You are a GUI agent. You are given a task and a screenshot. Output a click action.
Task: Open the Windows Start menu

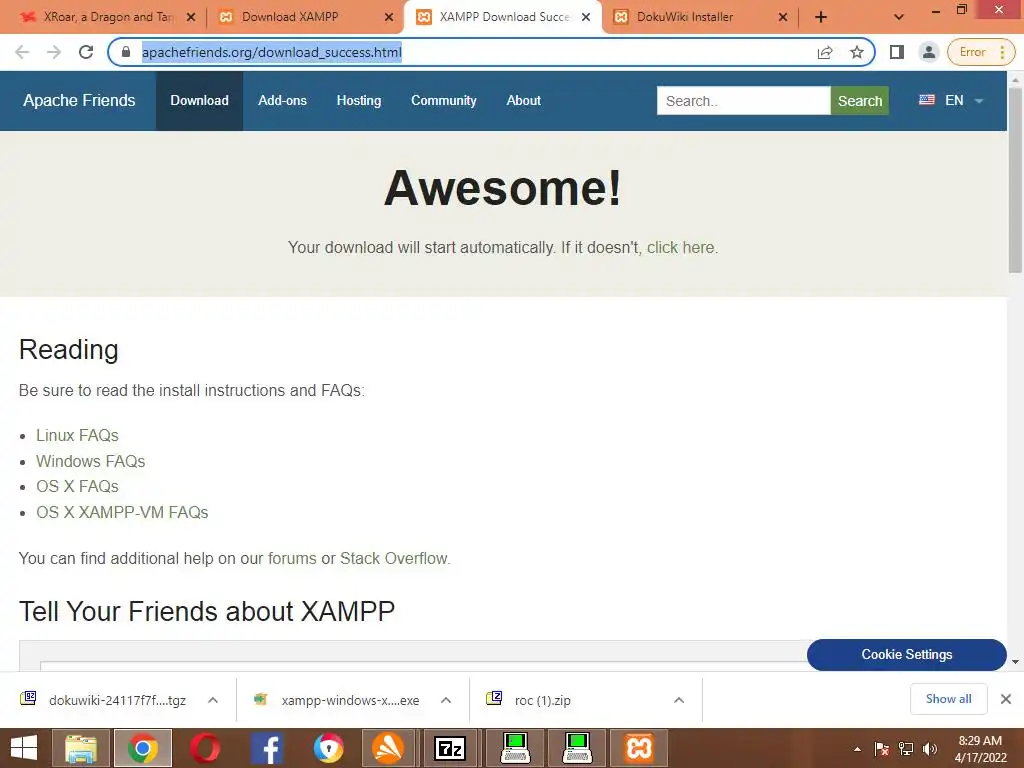[24, 748]
